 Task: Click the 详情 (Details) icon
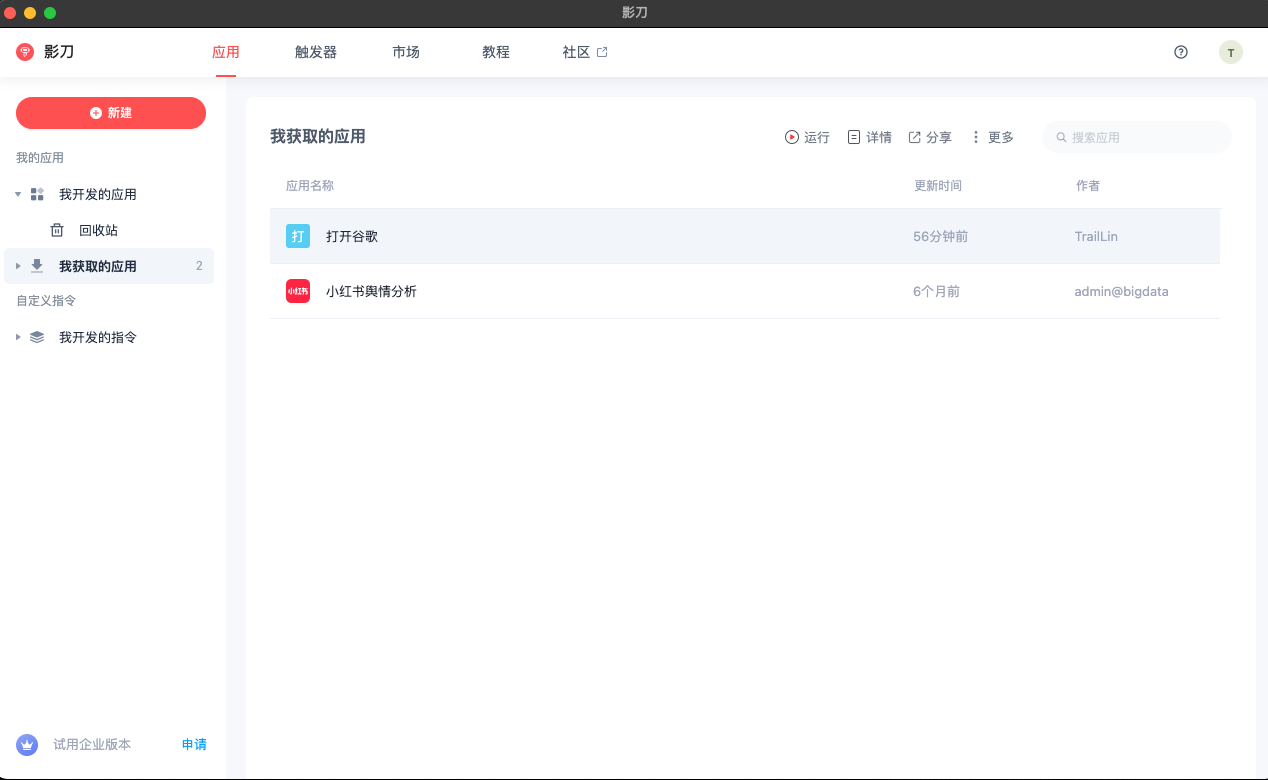click(853, 137)
